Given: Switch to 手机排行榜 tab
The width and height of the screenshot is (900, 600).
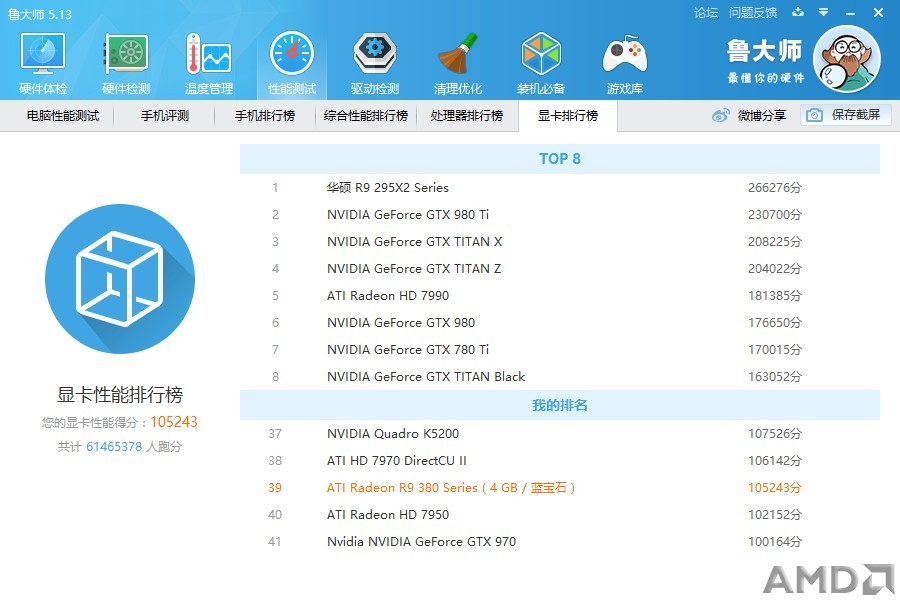Looking at the screenshot, I should click(x=265, y=116).
